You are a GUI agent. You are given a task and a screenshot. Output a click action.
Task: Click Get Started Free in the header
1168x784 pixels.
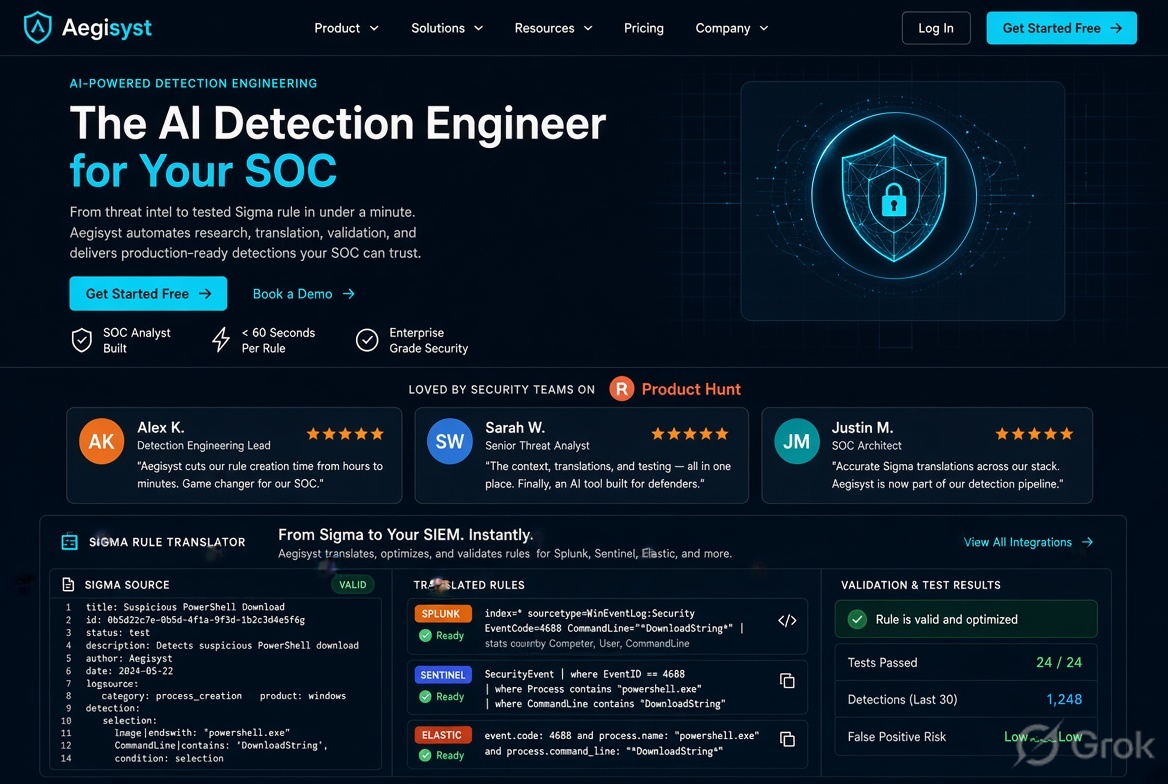pos(1061,28)
